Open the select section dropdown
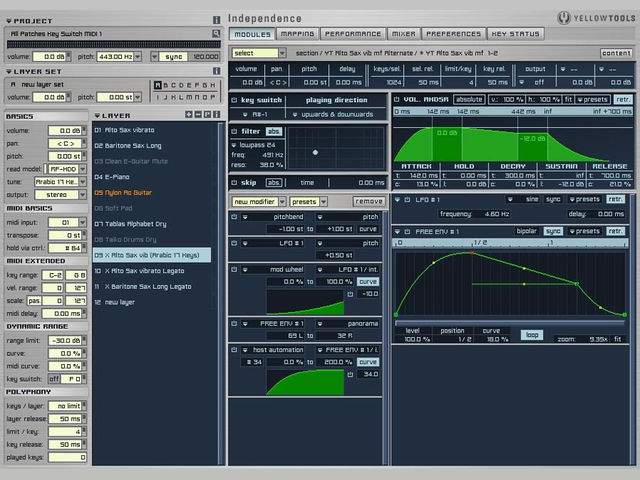This screenshot has height=480, width=640. click(x=259, y=53)
